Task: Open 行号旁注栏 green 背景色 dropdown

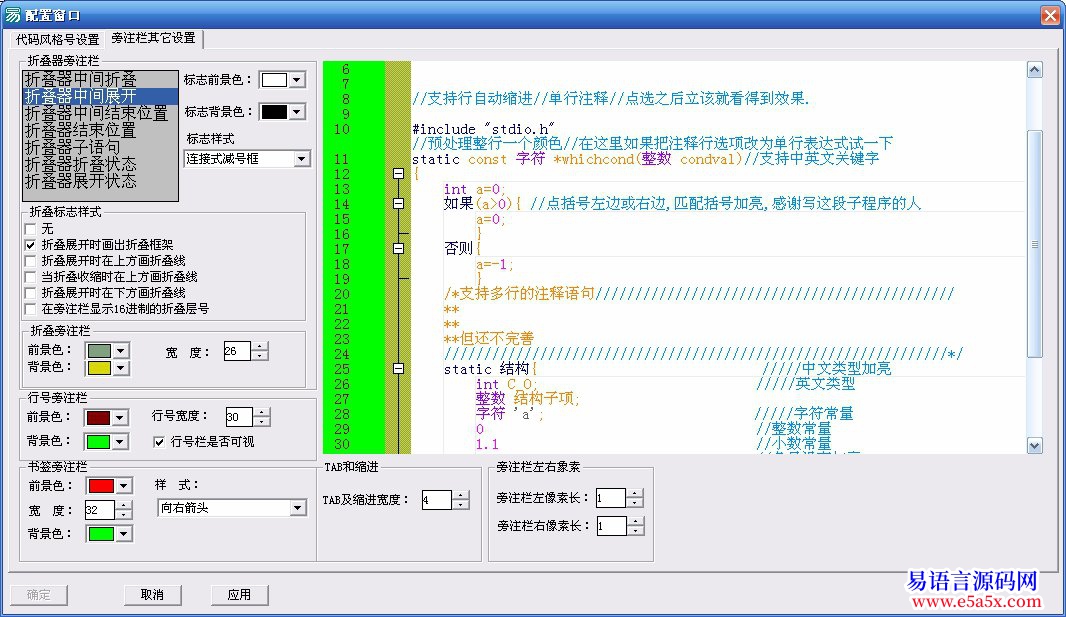Action: click(120, 442)
